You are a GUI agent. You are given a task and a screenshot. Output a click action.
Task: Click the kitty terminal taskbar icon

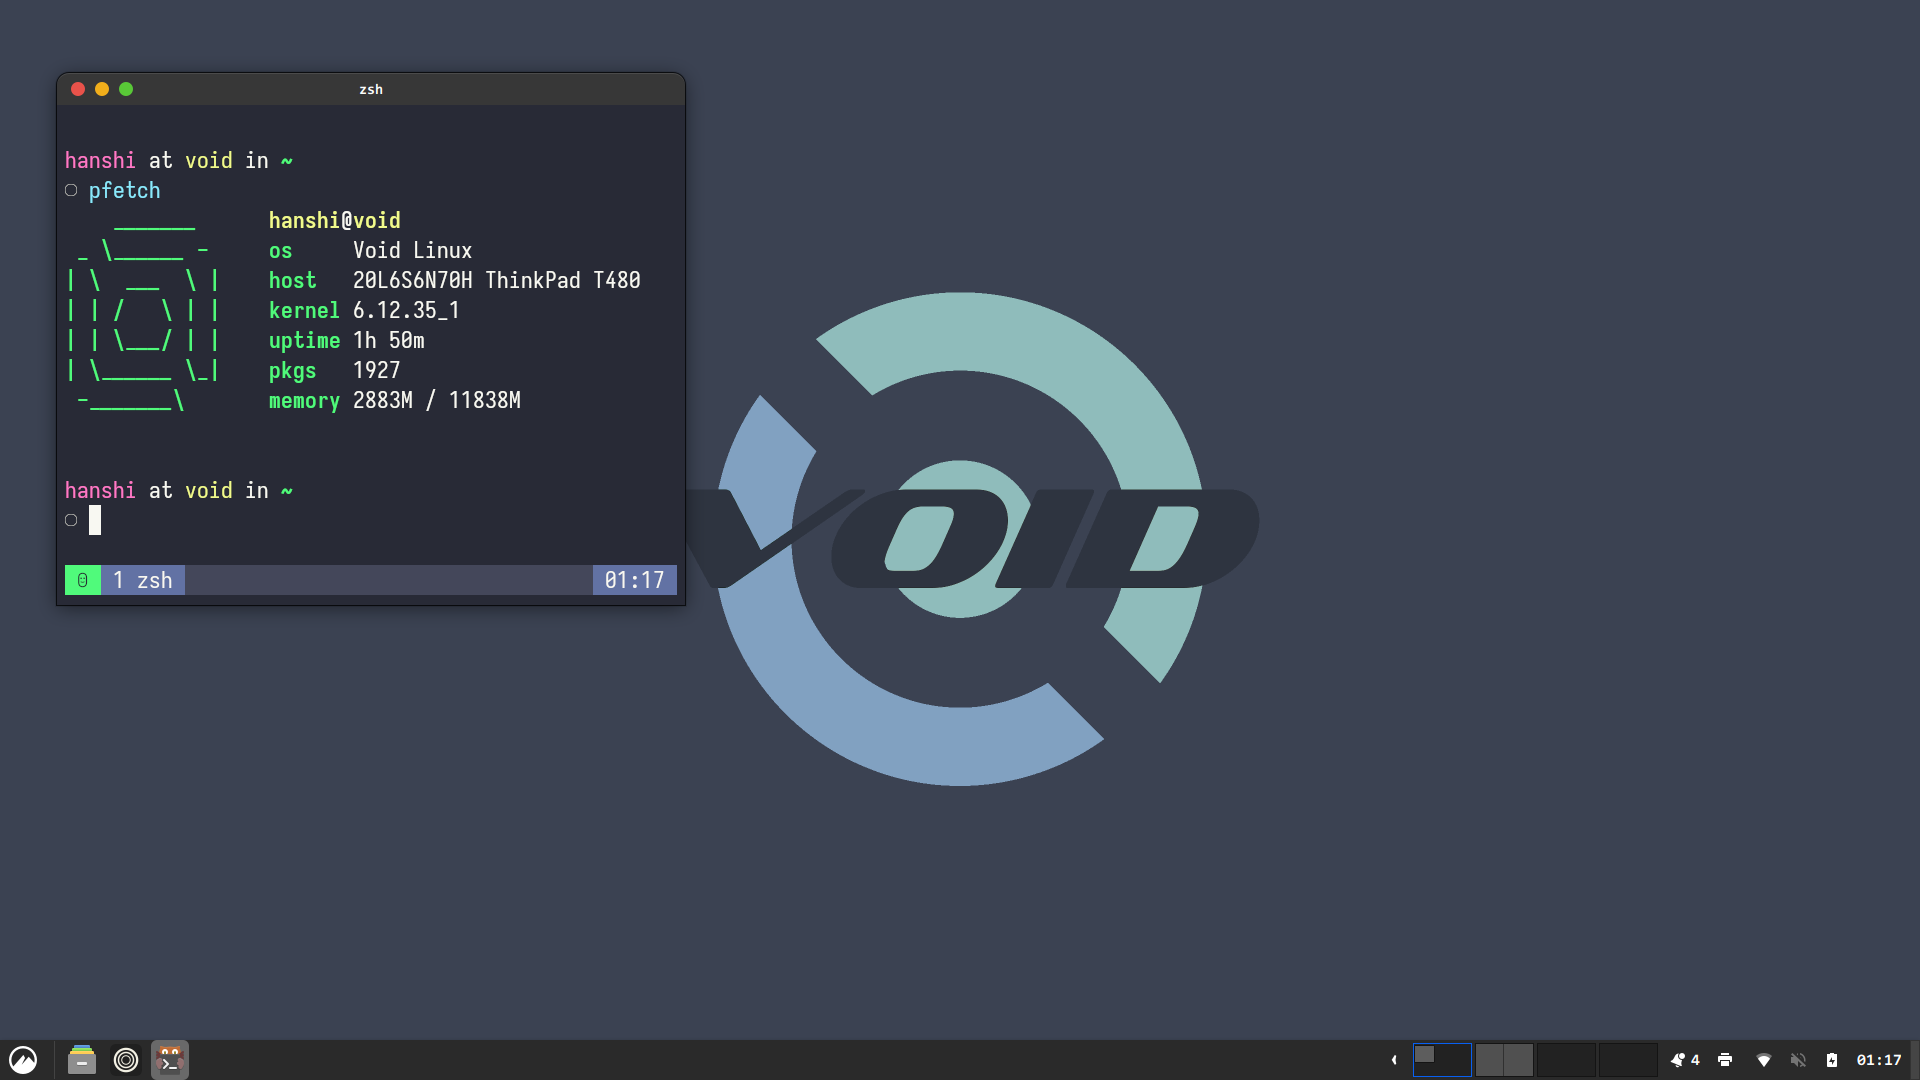click(x=170, y=1060)
